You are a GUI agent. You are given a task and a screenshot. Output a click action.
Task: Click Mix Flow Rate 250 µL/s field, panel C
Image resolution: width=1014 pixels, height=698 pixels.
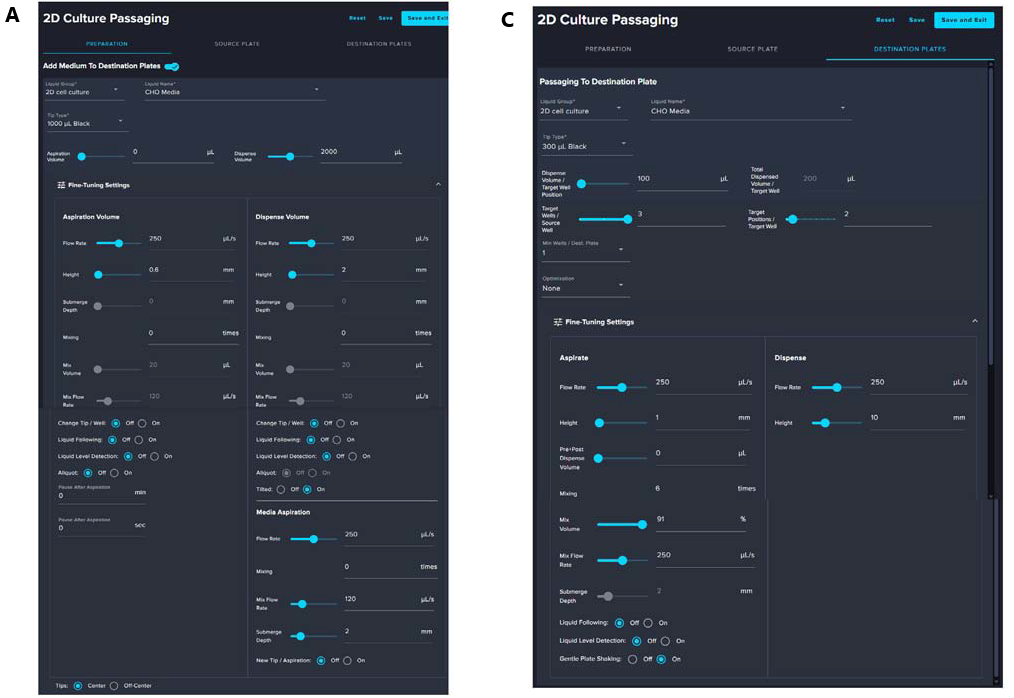pyautogui.click(x=705, y=558)
